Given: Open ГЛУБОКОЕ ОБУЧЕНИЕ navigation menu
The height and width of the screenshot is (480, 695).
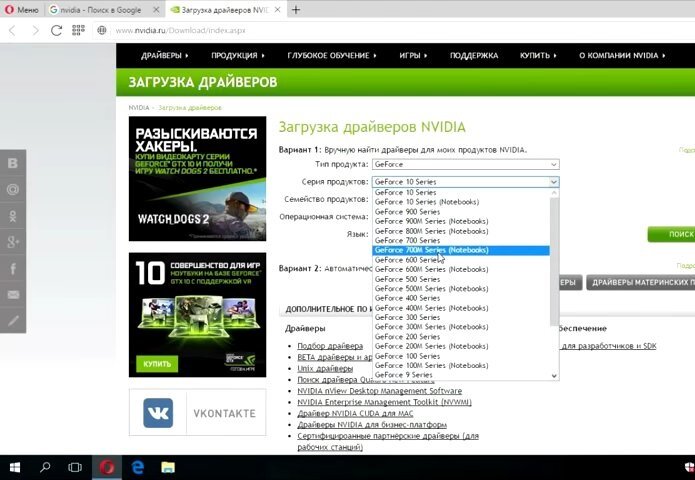Looking at the screenshot, I should point(332,55).
